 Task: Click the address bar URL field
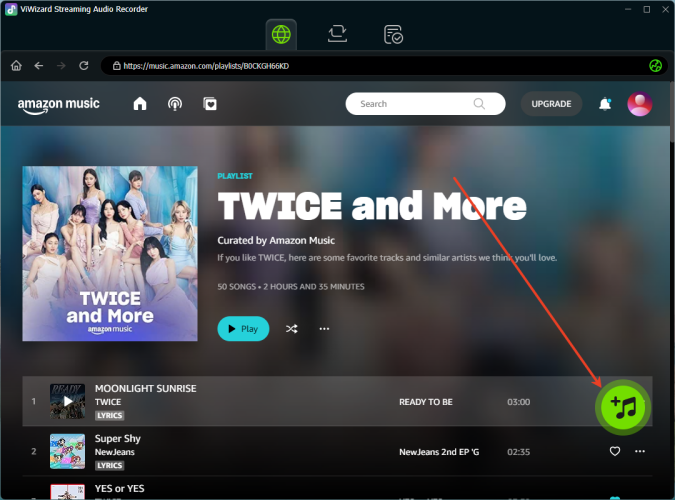pyautogui.click(x=384, y=66)
